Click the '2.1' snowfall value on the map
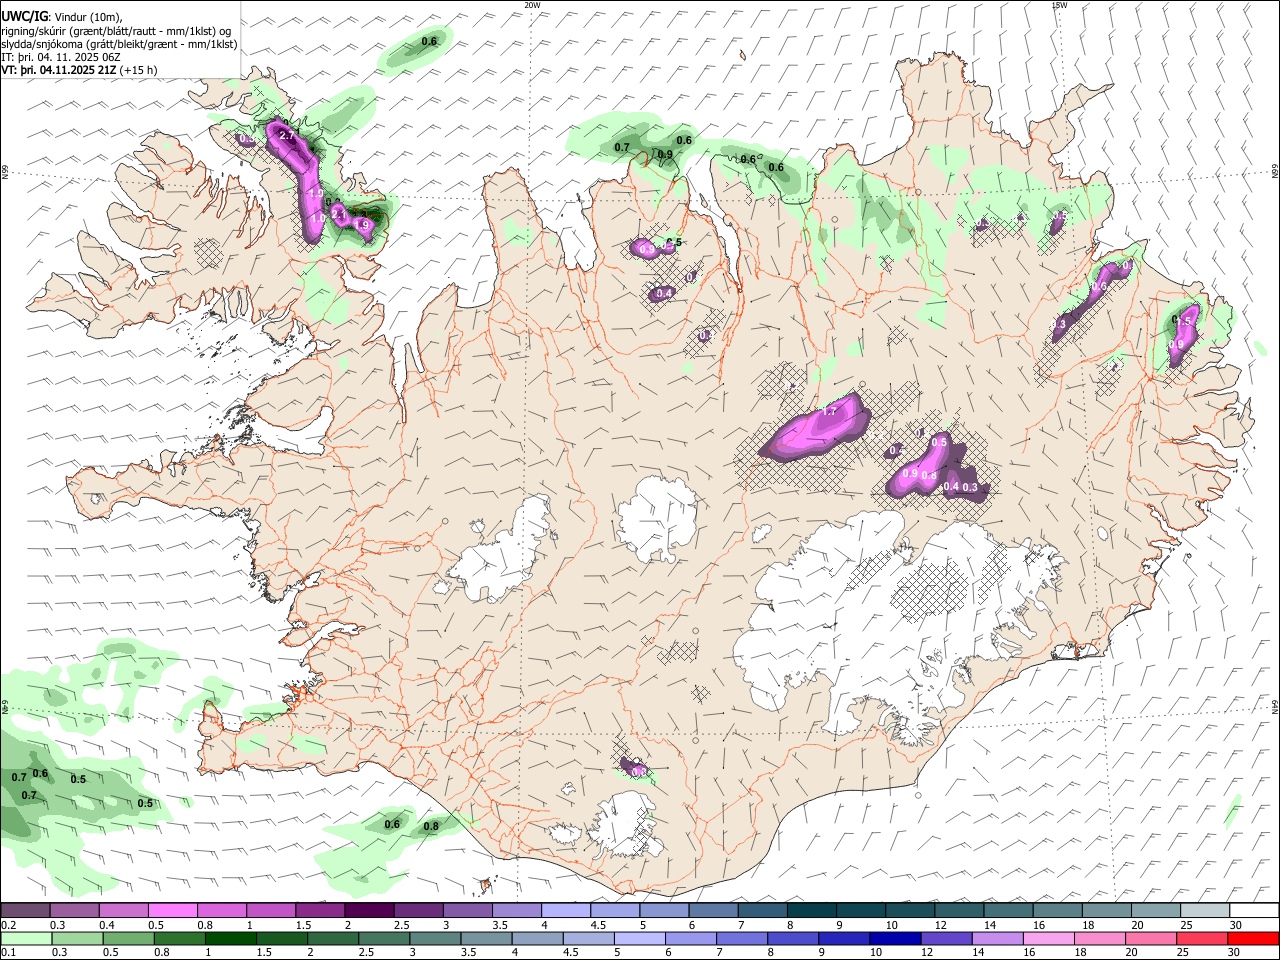Screen dimensions: 1280x960 point(338,213)
